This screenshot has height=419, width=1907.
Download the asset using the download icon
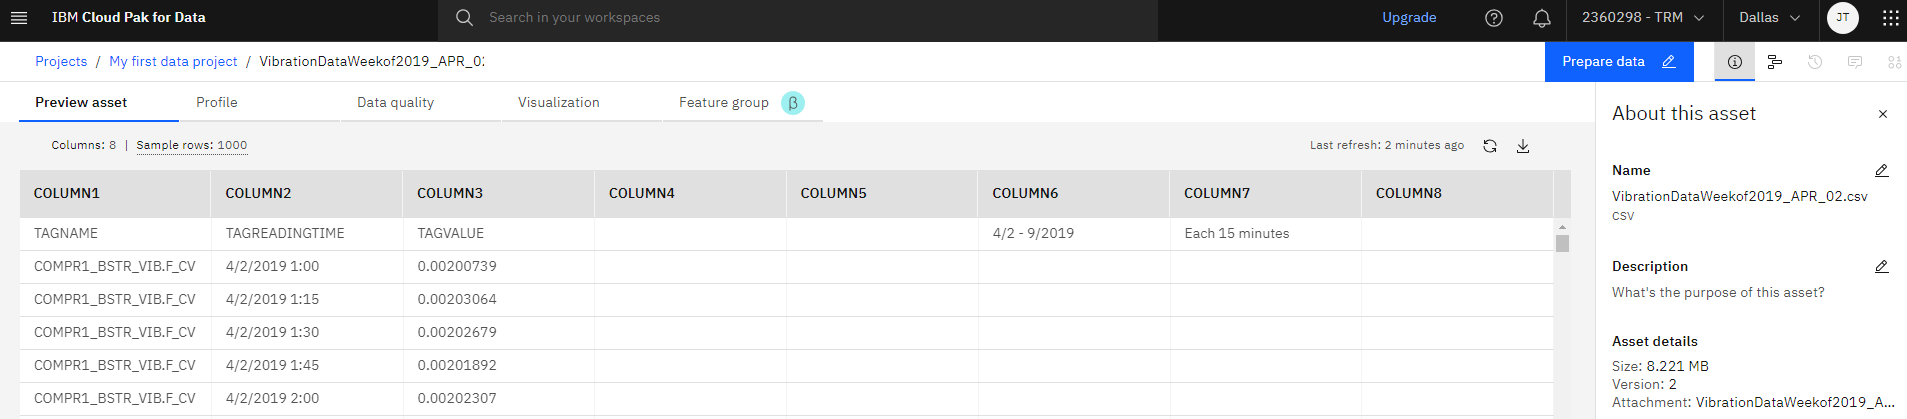pyautogui.click(x=1523, y=146)
